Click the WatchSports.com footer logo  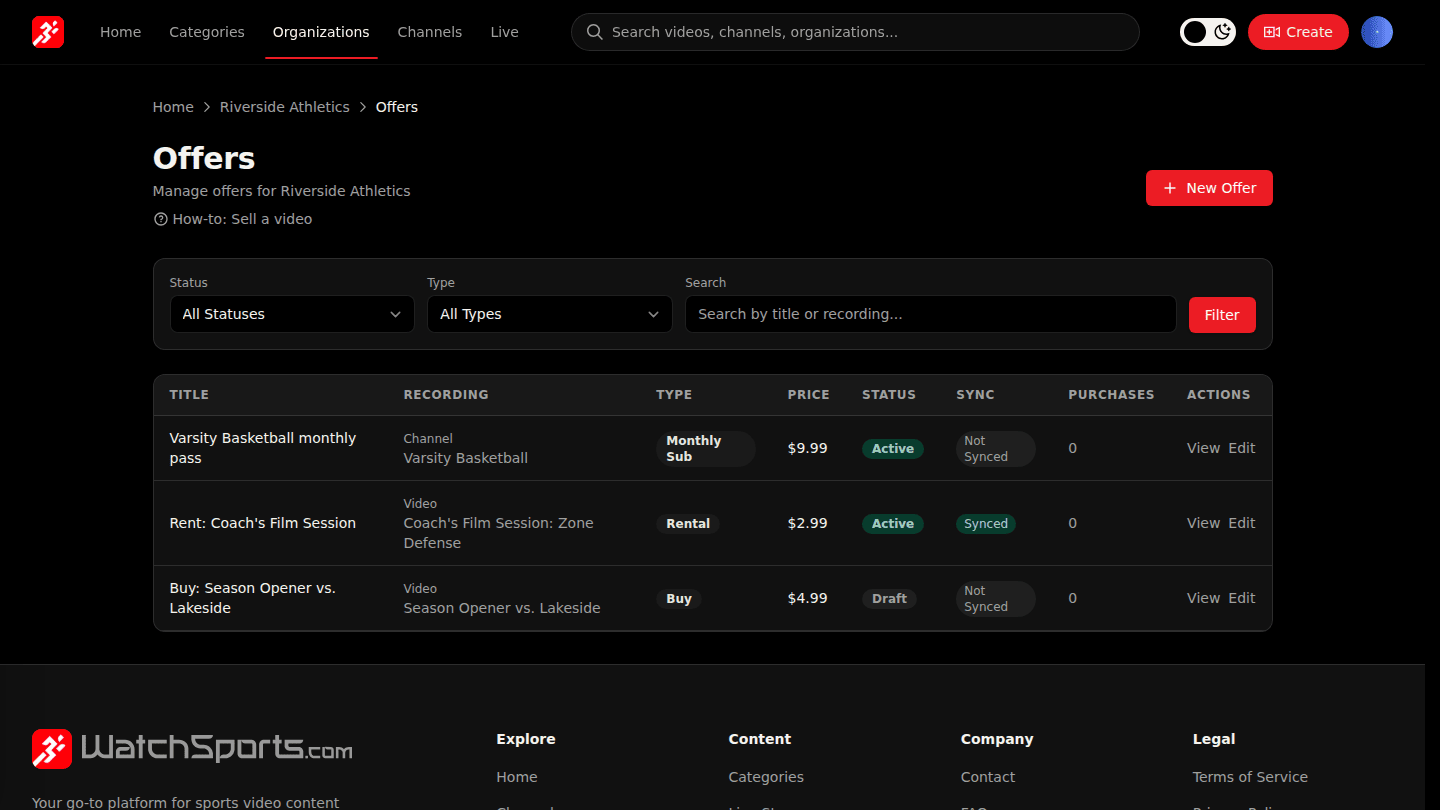192,748
